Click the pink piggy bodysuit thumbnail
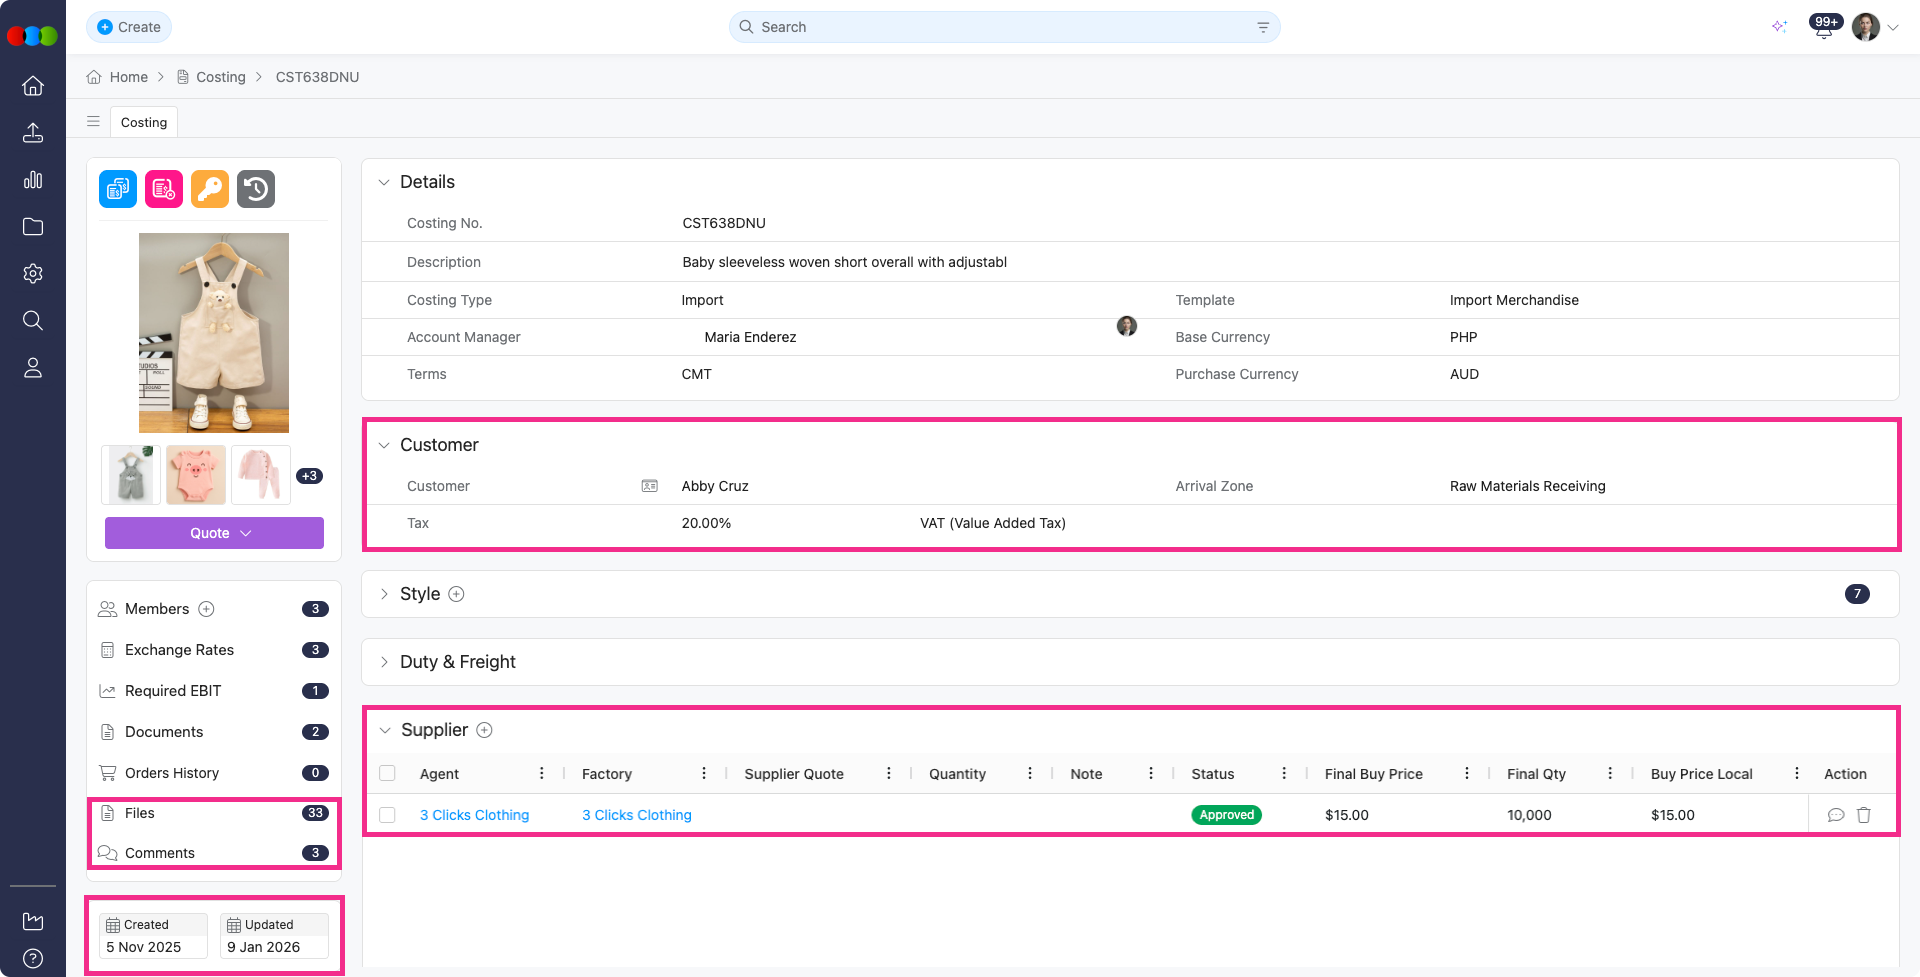Viewport: 1920px width, 977px height. [196, 475]
